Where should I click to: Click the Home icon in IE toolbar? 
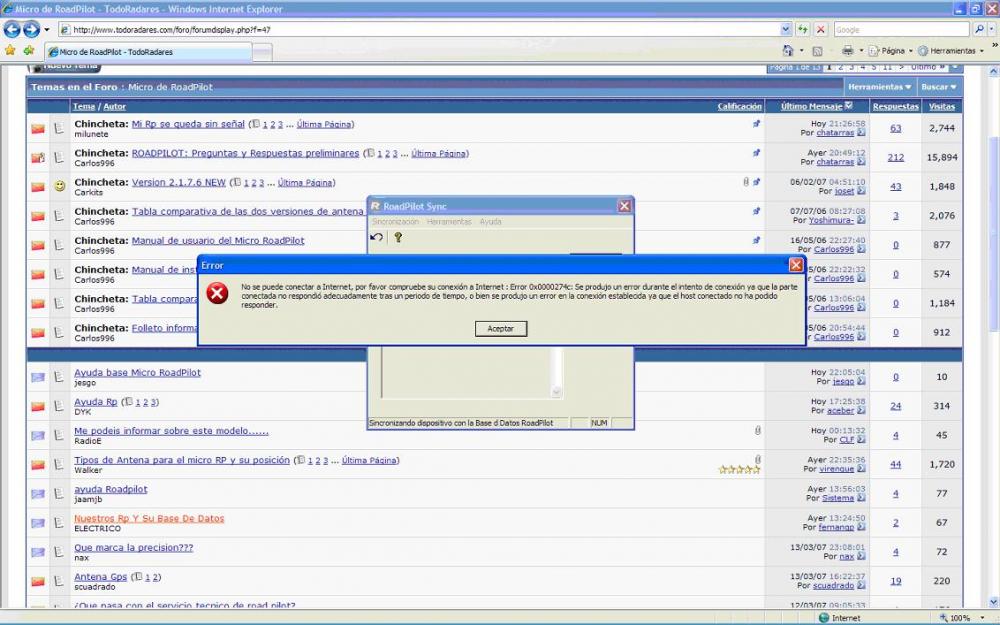[789, 50]
